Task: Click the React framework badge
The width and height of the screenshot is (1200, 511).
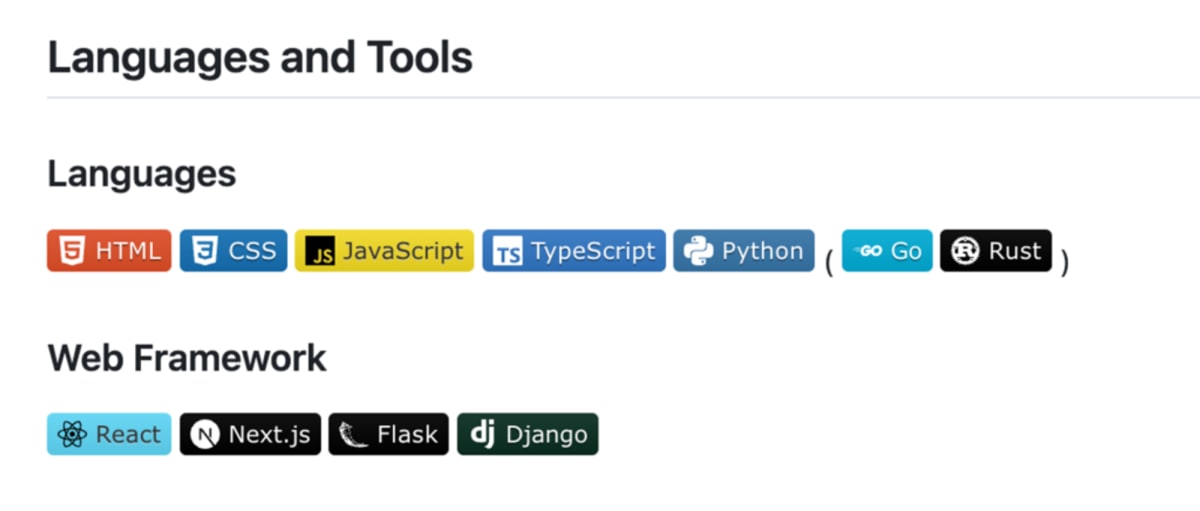Action: click(109, 434)
